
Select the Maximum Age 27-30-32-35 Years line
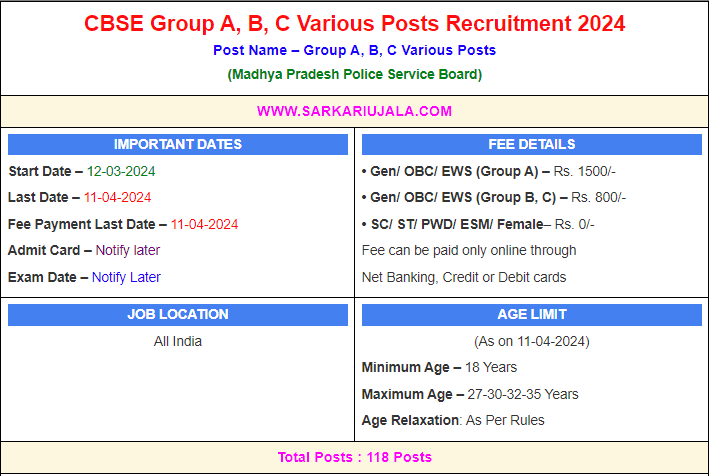click(470, 394)
